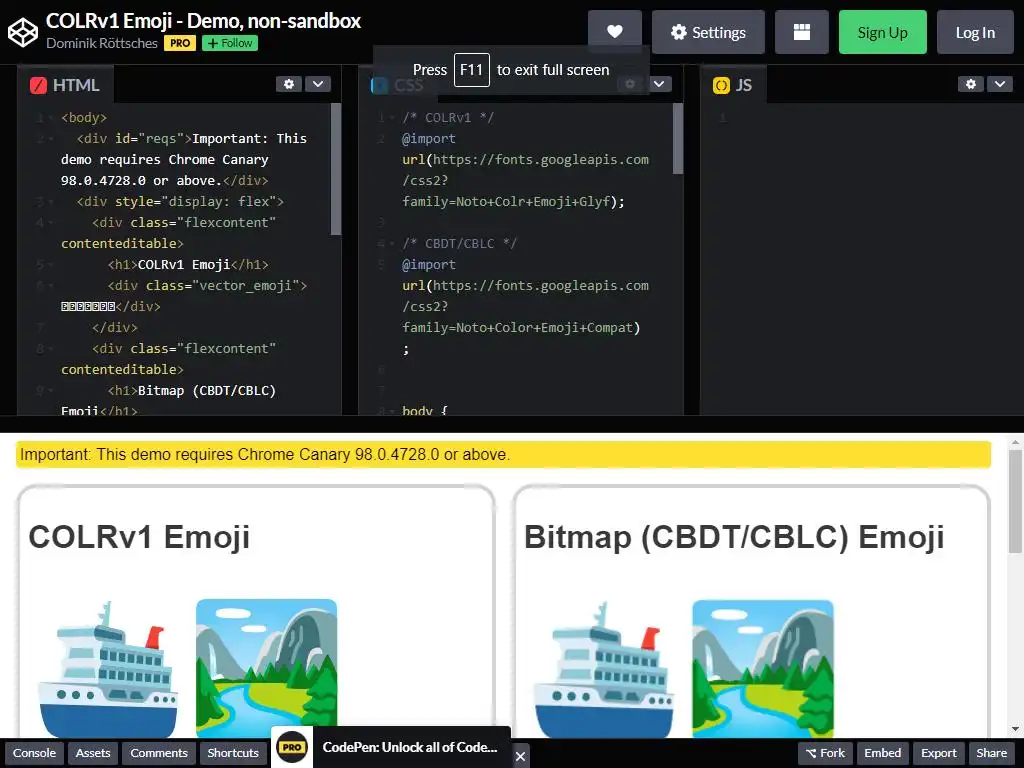Fold CSS line 4 CBDT/CBLC comment
This screenshot has height=768, width=1024.
pos(392,244)
